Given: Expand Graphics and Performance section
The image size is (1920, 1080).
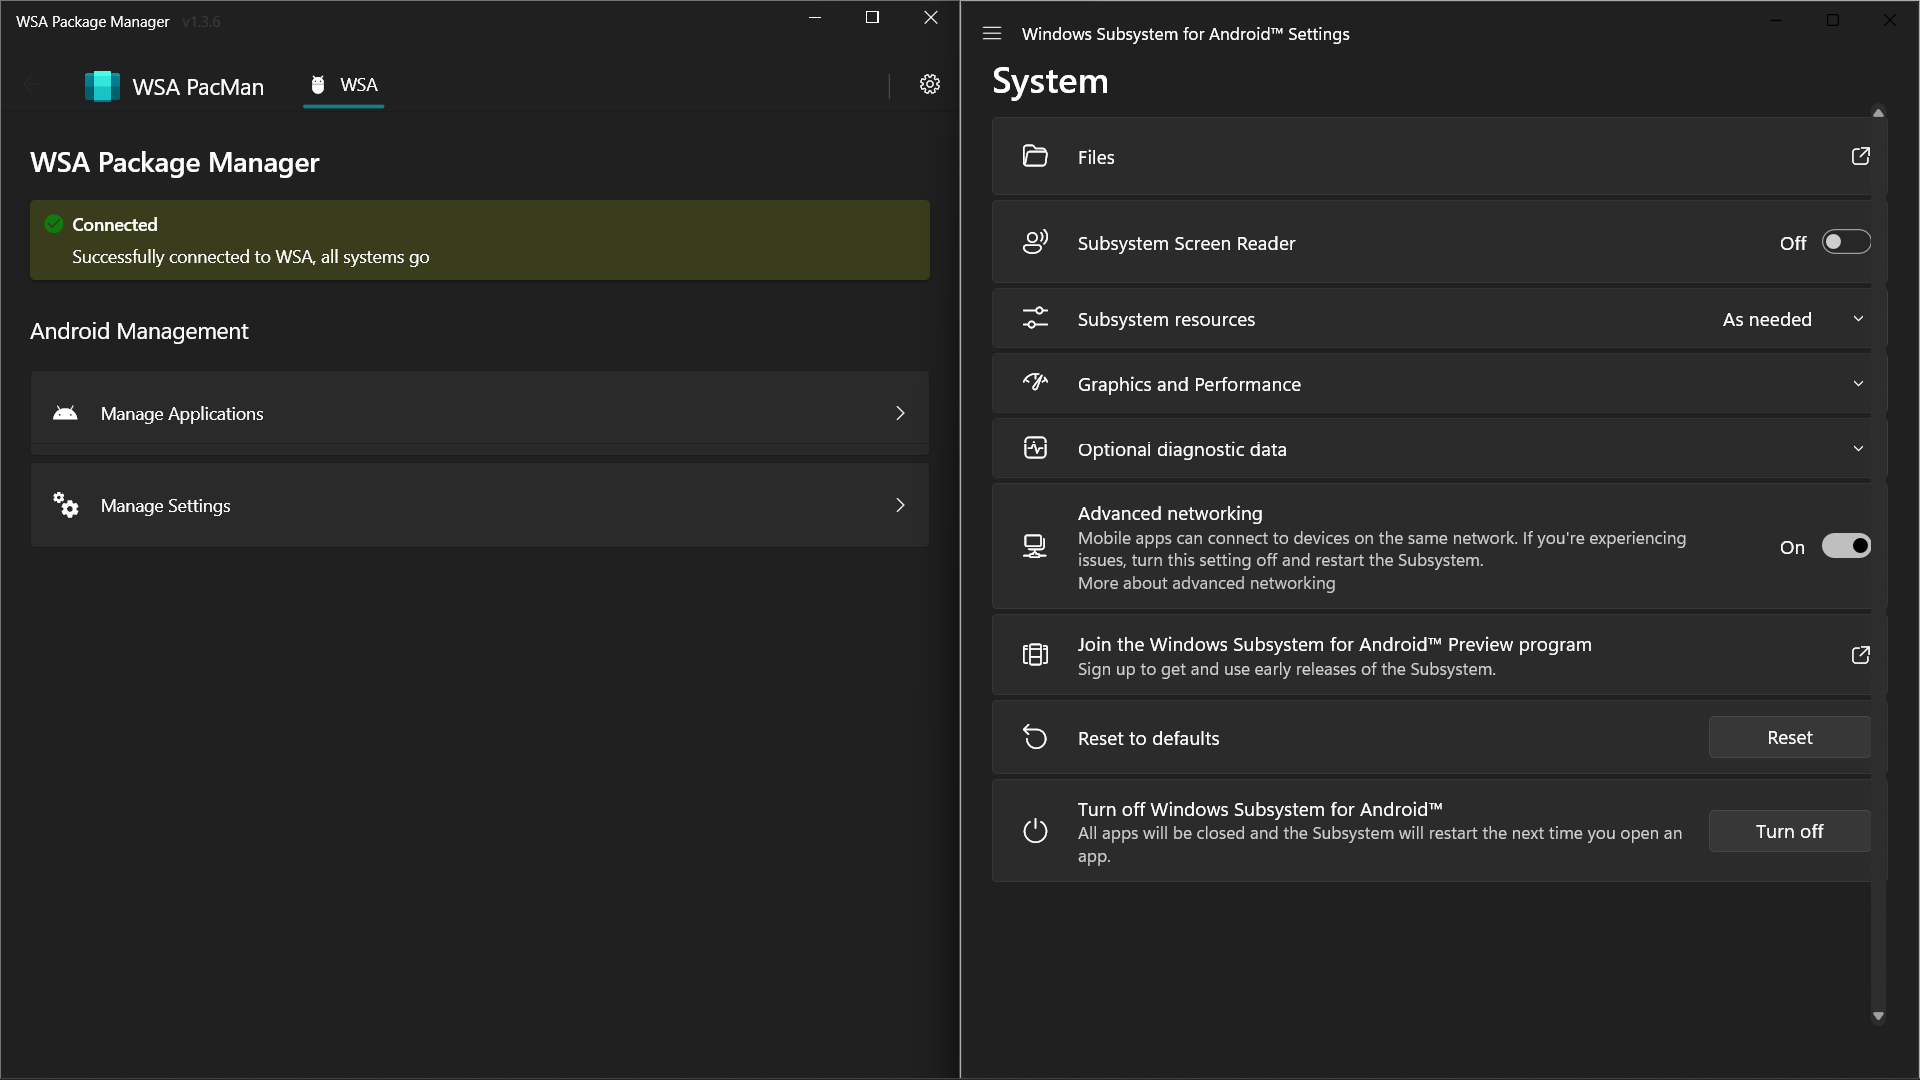Looking at the screenshot, I should point(1858,384).
